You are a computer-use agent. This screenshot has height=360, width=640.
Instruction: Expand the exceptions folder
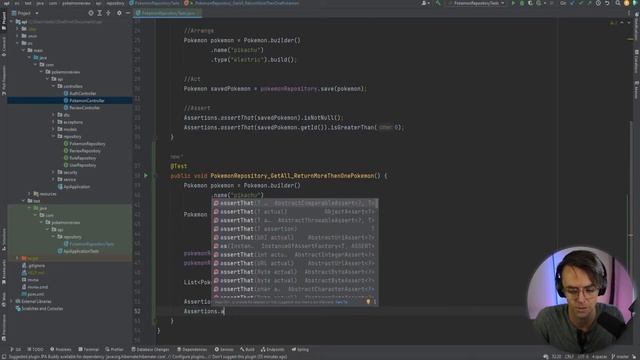(x=53, y=122)
